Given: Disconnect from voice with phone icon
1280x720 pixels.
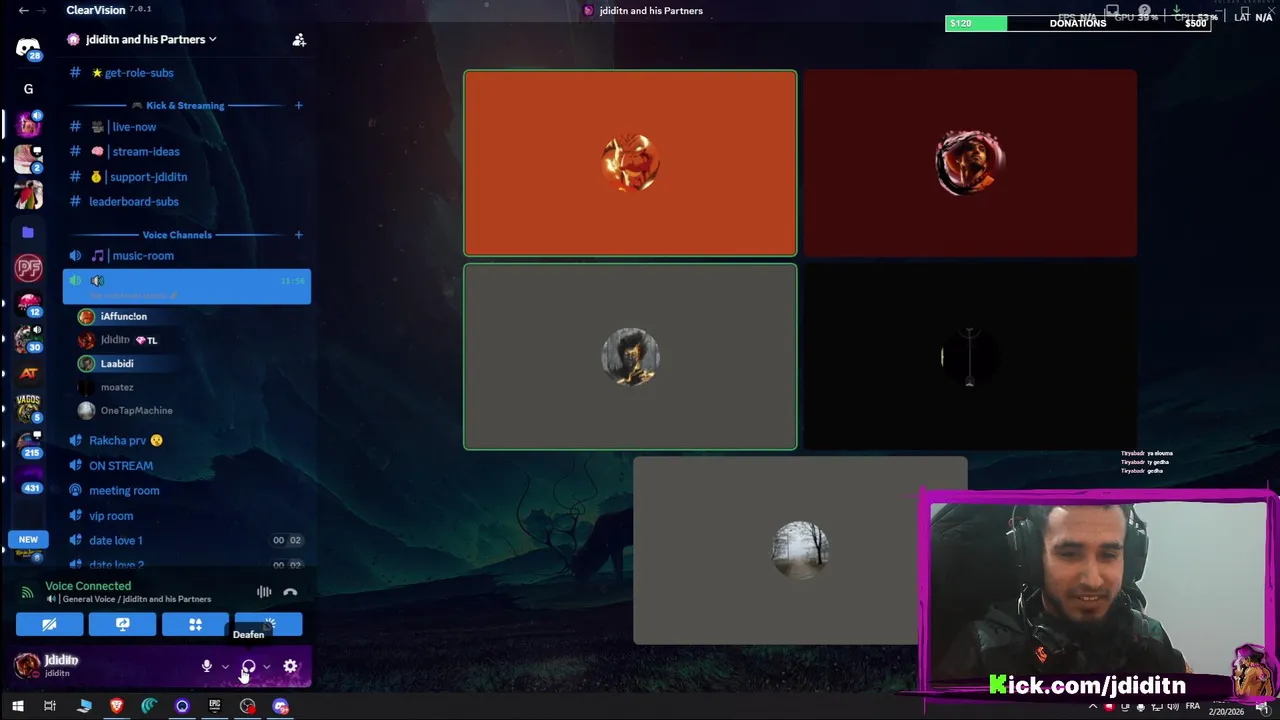Looking at the screenshot, I should pos(290,592).
